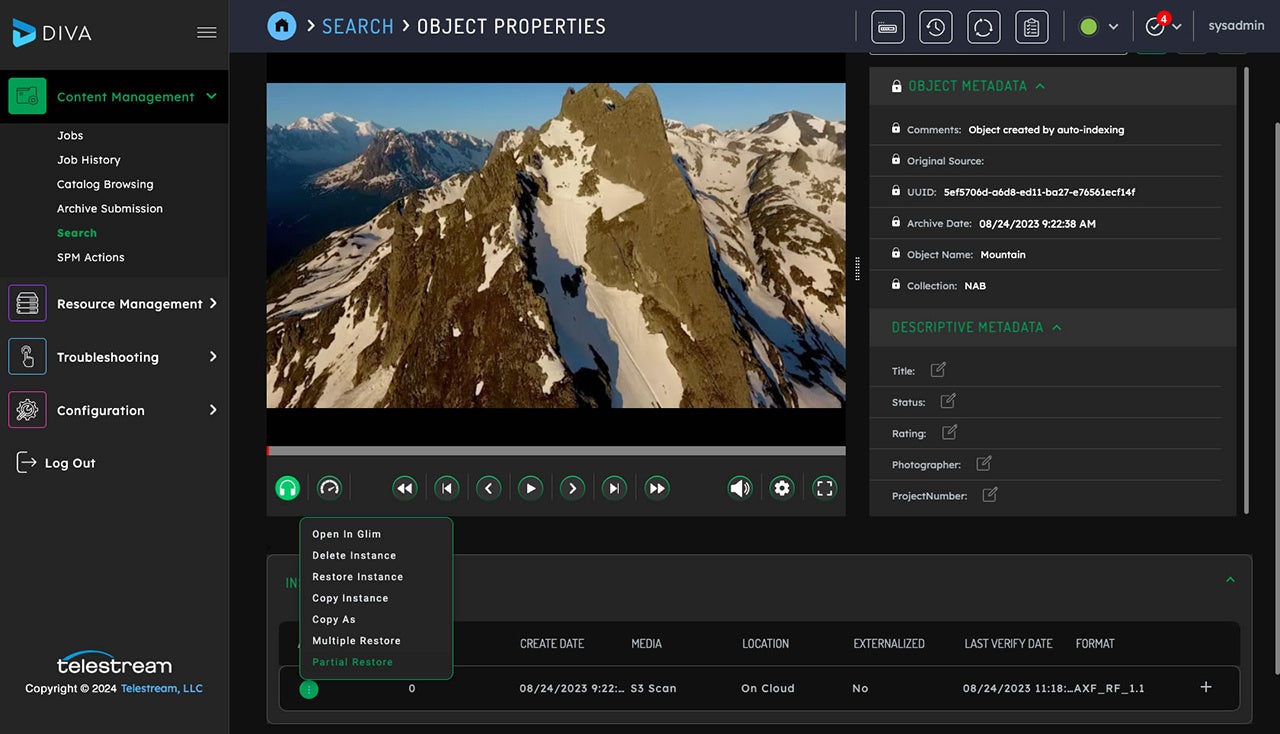The height and width of the screenshot is (734, 1280).
Task: Click the edit icon next to Title
Action: point(938,370)
